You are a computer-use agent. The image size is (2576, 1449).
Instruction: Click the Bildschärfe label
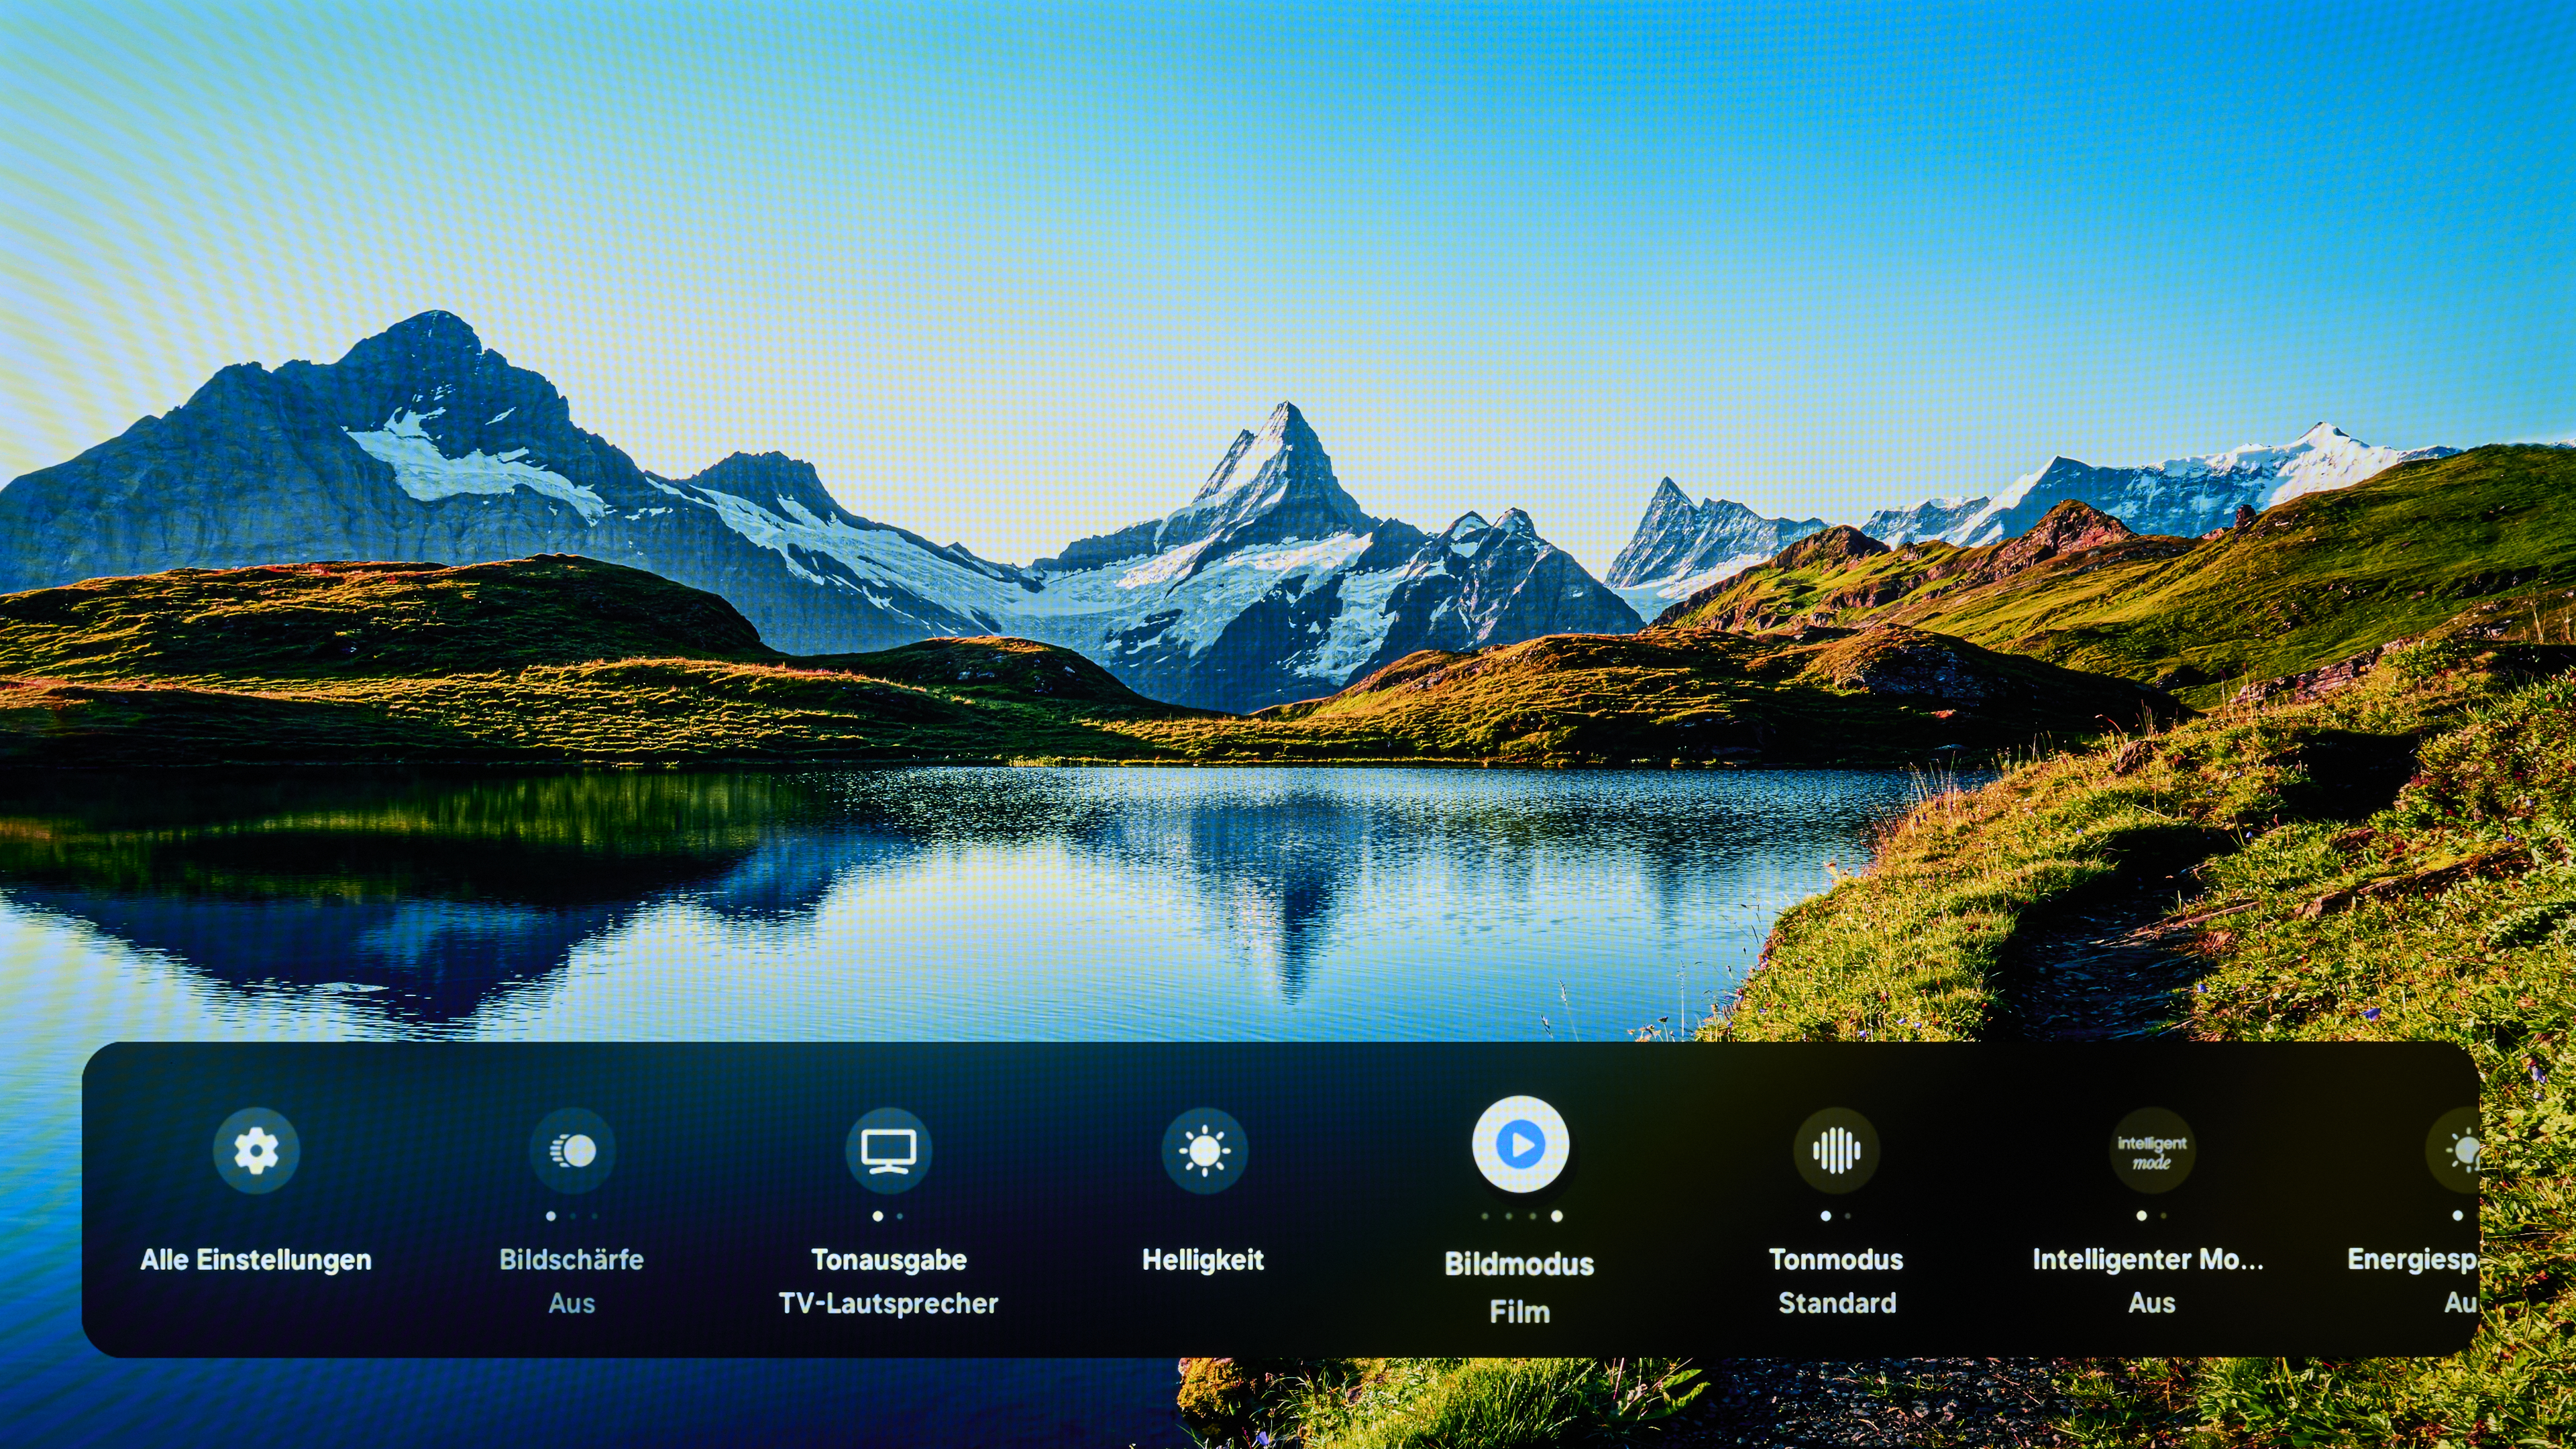(572, 1260)
